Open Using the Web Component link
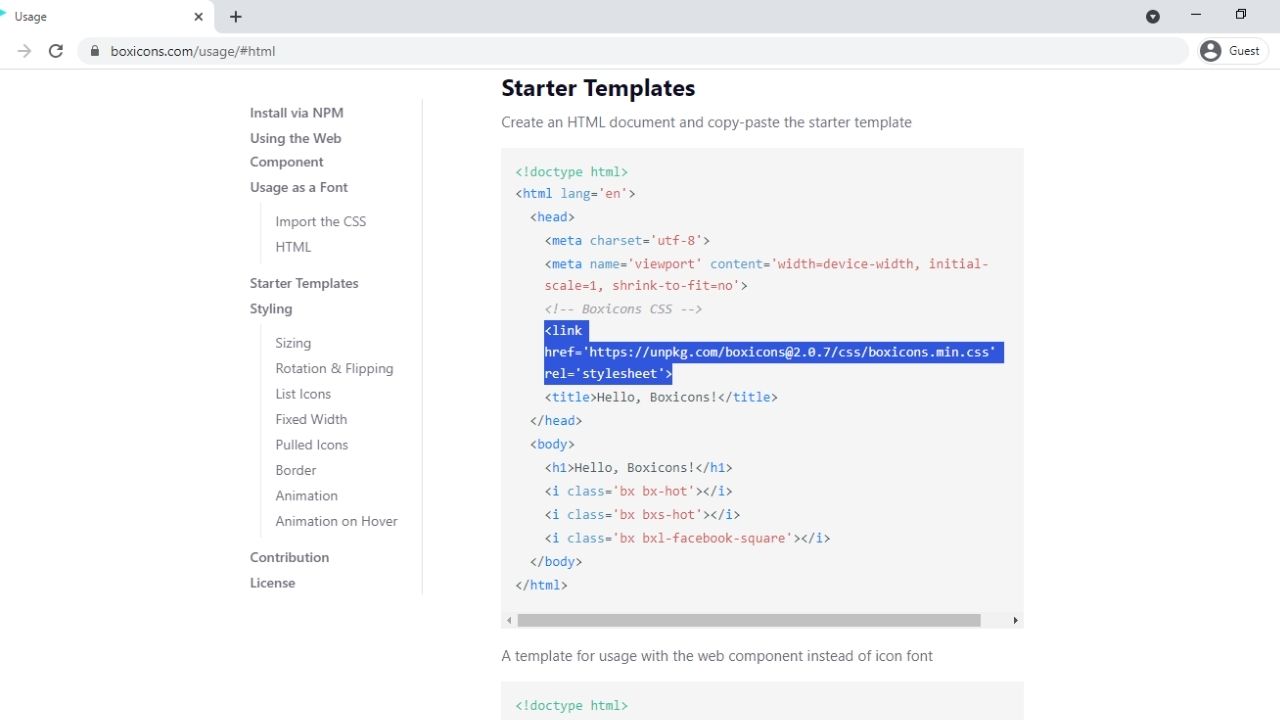Image resolution: width=1280 pixels, height=720 pixels. point(296,150)
